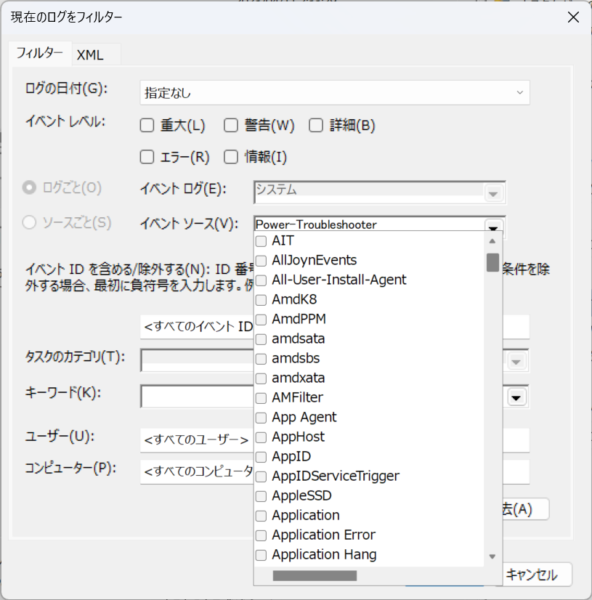Click the horizontal scrollbar thumb of list
Screen dimensions: 592x600
315,576
